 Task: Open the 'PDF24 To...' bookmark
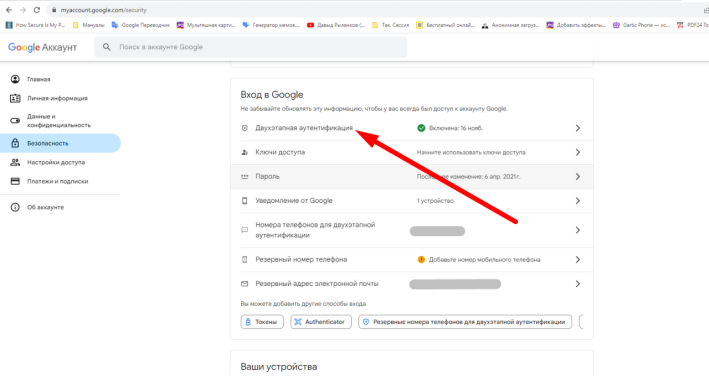(692, 25)
